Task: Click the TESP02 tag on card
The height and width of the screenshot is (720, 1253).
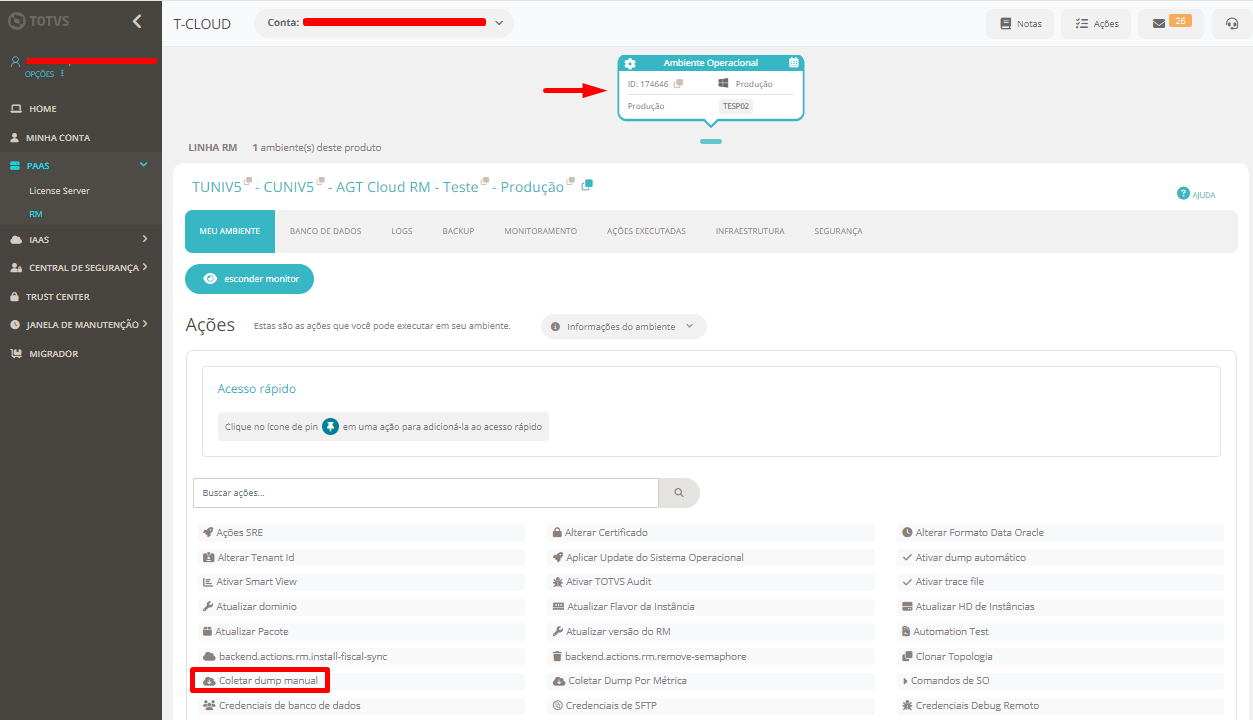Action: (x=736, y=106)
